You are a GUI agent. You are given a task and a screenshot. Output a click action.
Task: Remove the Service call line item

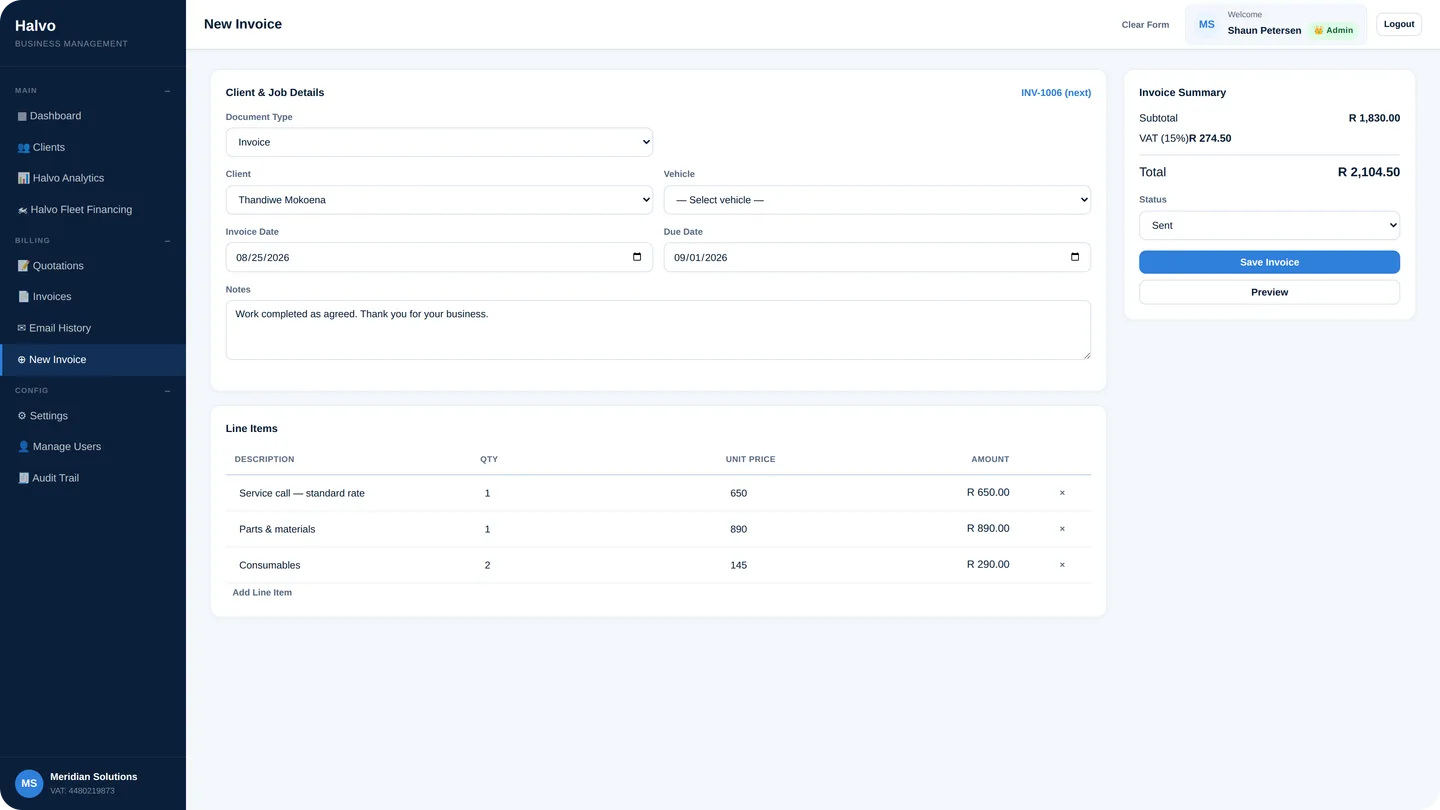1062,493
